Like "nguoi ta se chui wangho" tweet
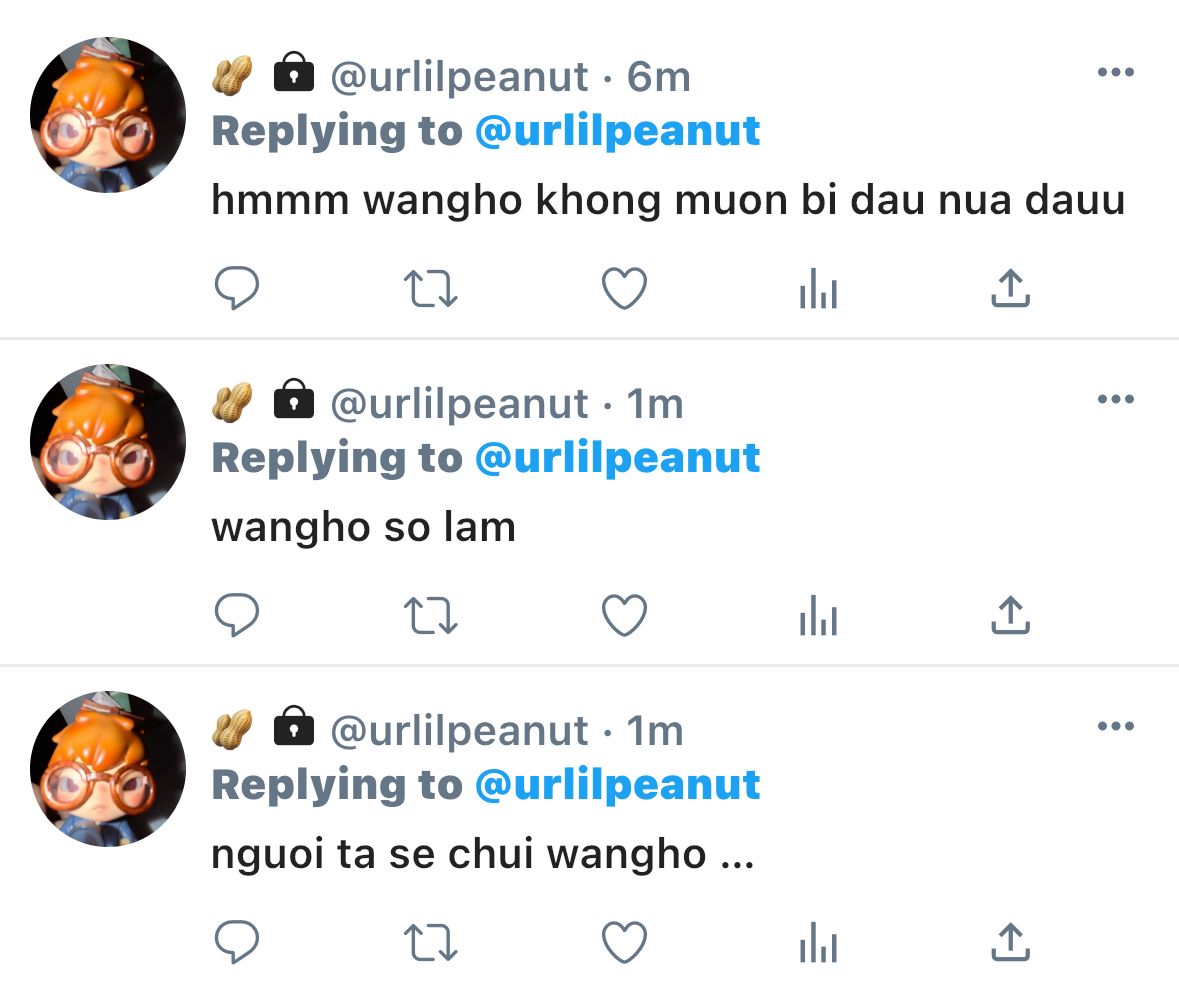This screenshot has height=983, width=1179. (x=624, y=942)
